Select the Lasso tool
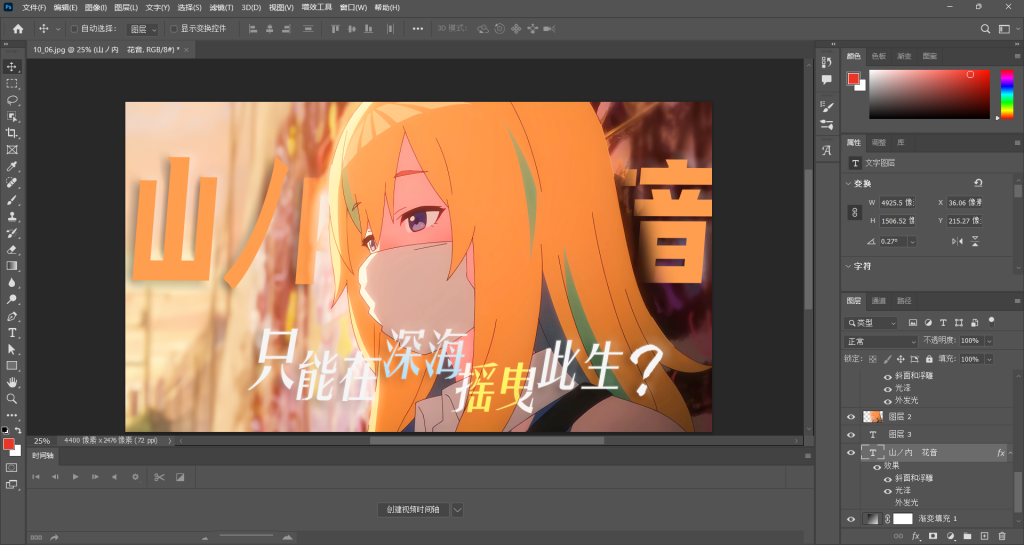The image size is (1024, 545). [12, 100]
